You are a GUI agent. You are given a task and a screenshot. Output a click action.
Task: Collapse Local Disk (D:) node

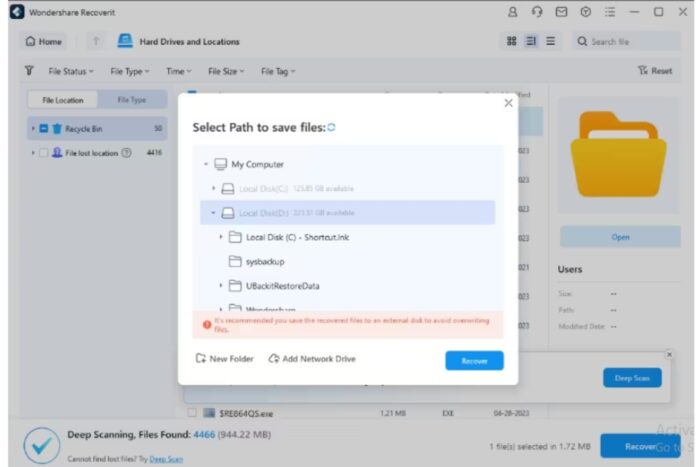click(213, 213)
